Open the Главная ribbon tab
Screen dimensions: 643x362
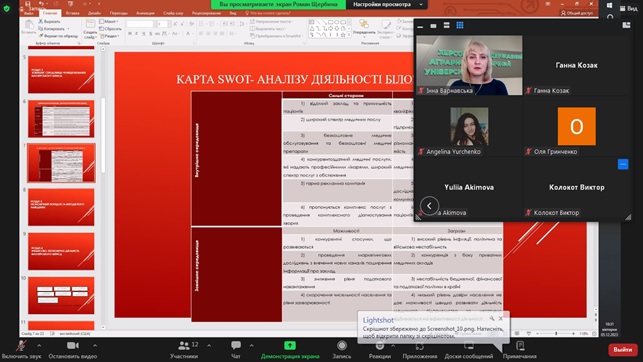coord(50,13)
